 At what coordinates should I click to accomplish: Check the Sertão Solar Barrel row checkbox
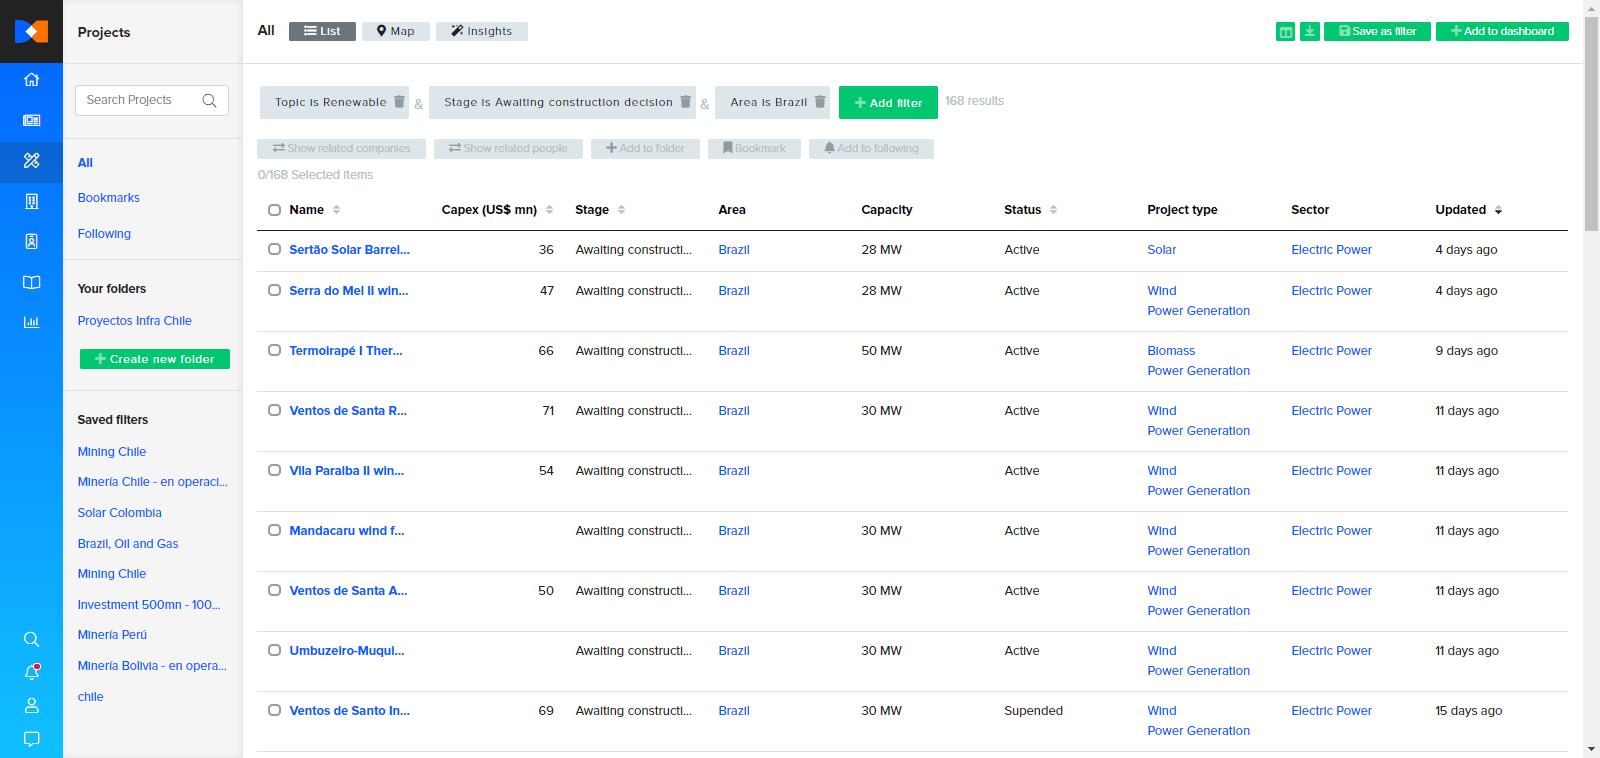274,250
